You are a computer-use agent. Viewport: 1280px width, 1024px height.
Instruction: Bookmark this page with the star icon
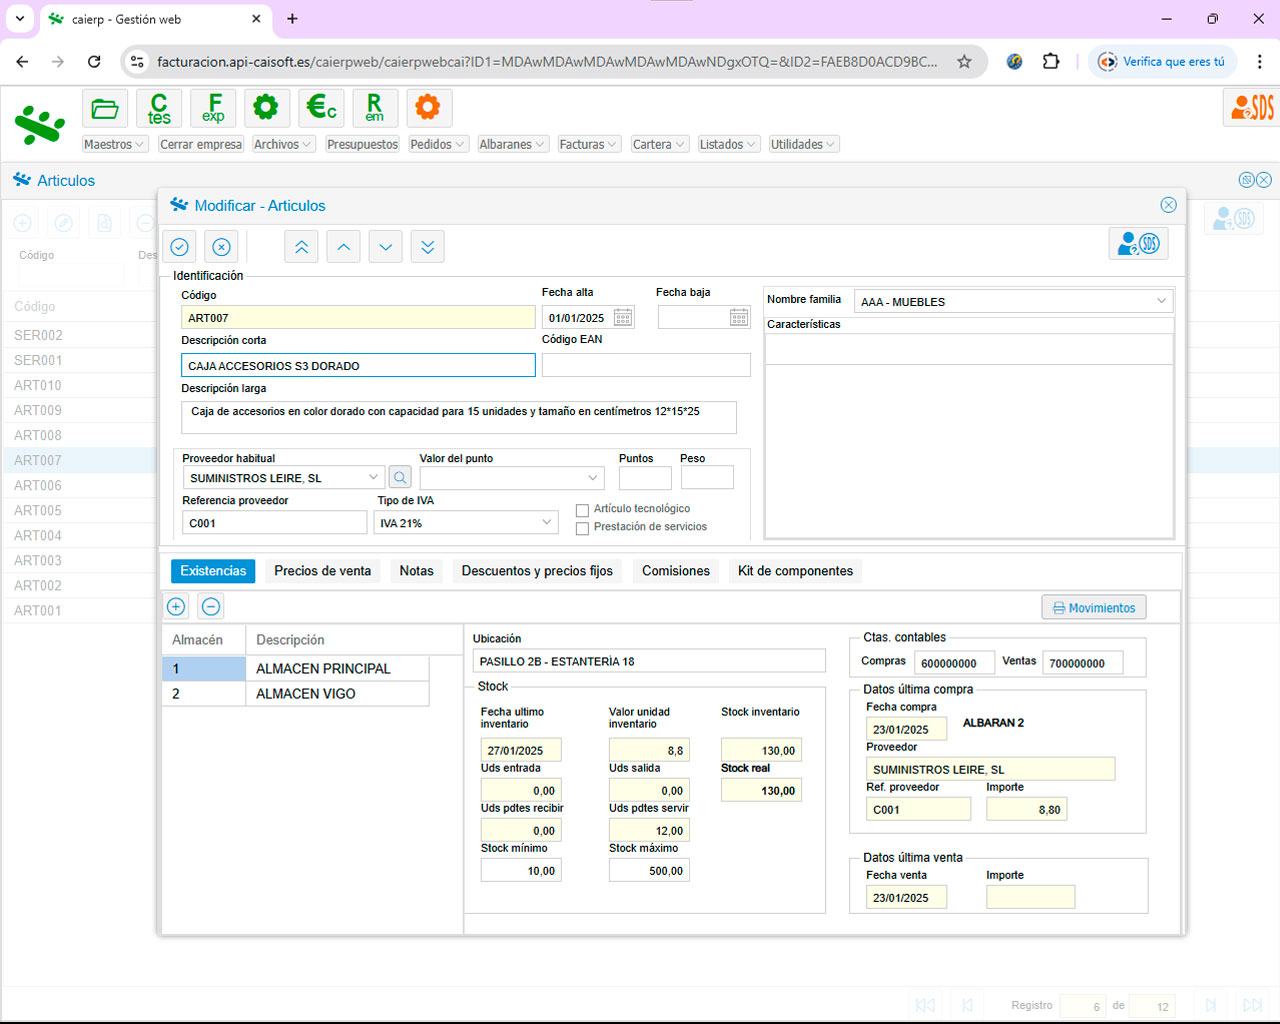[x=964, y=62]
